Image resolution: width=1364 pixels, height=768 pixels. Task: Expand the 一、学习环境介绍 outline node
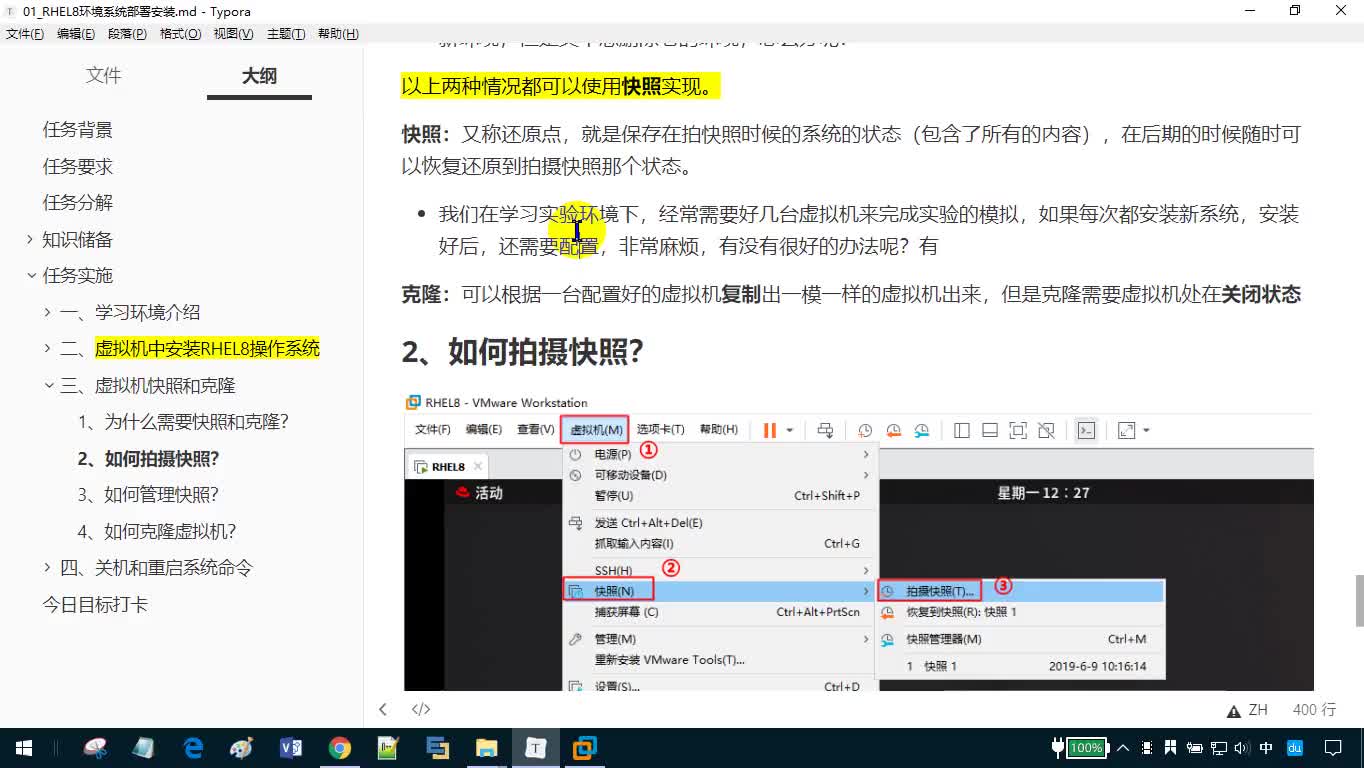(x=48, y=312)
